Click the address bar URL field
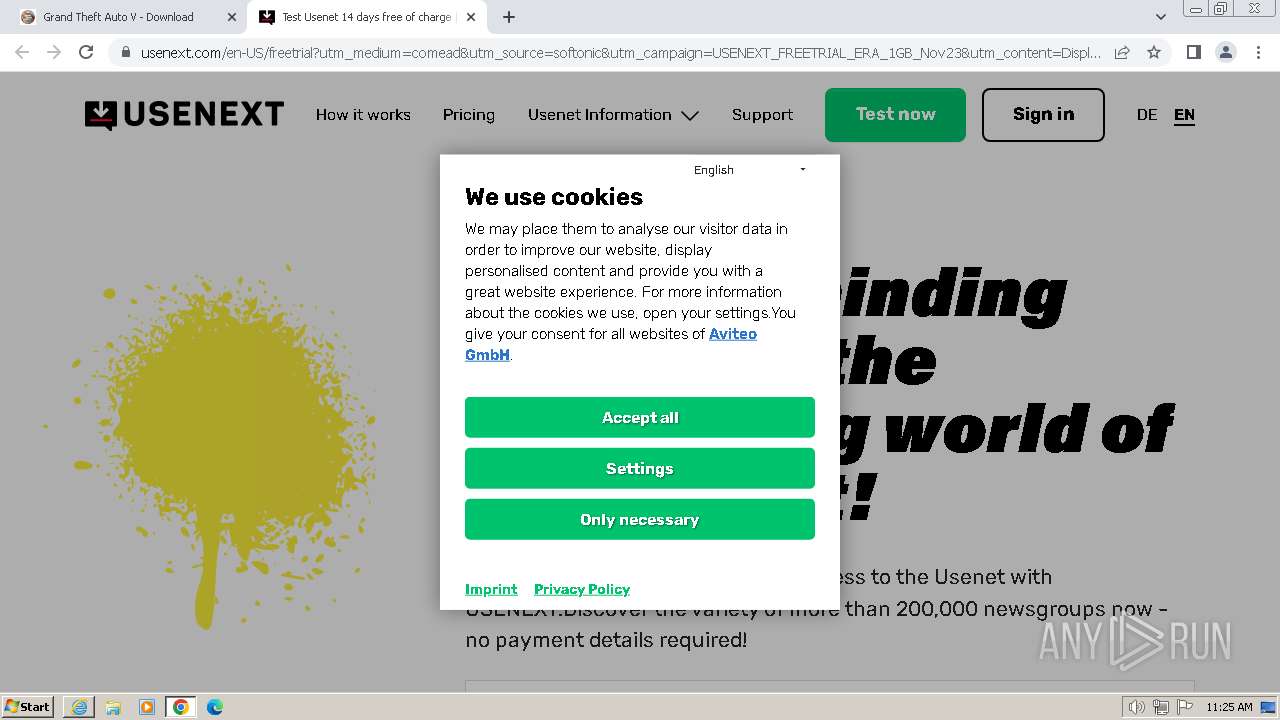 click(620, 52)
